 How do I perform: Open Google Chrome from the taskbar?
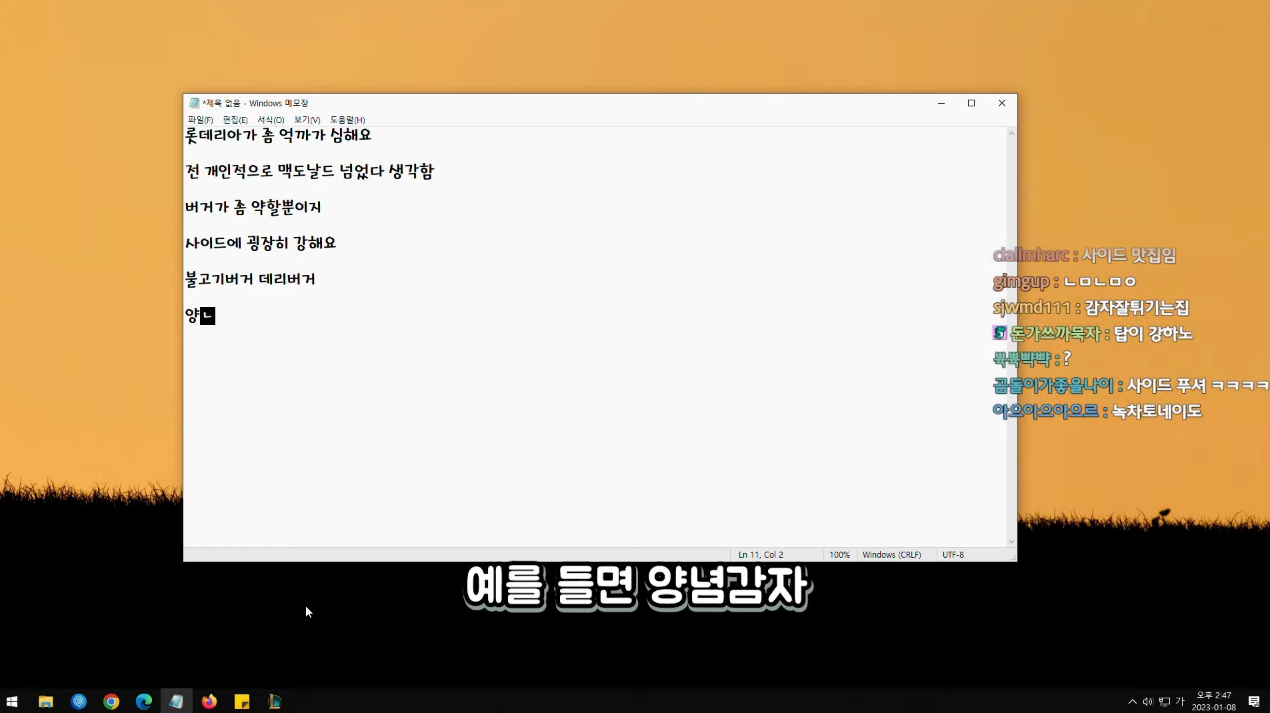coord(111,701)
